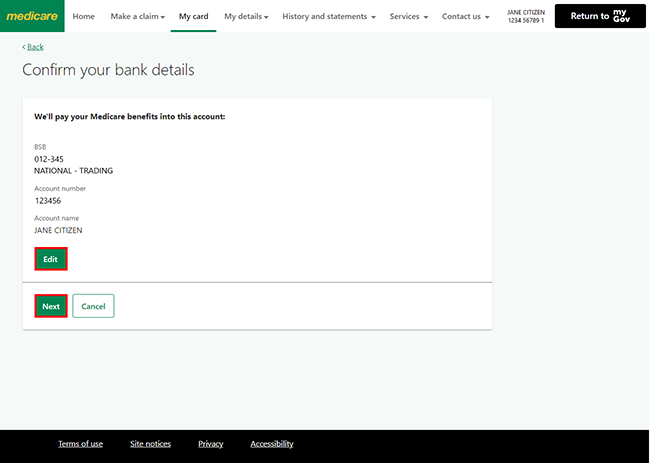Open Terms of use link
The width and height of the screenshot is (650, 463).
[80, 444]
